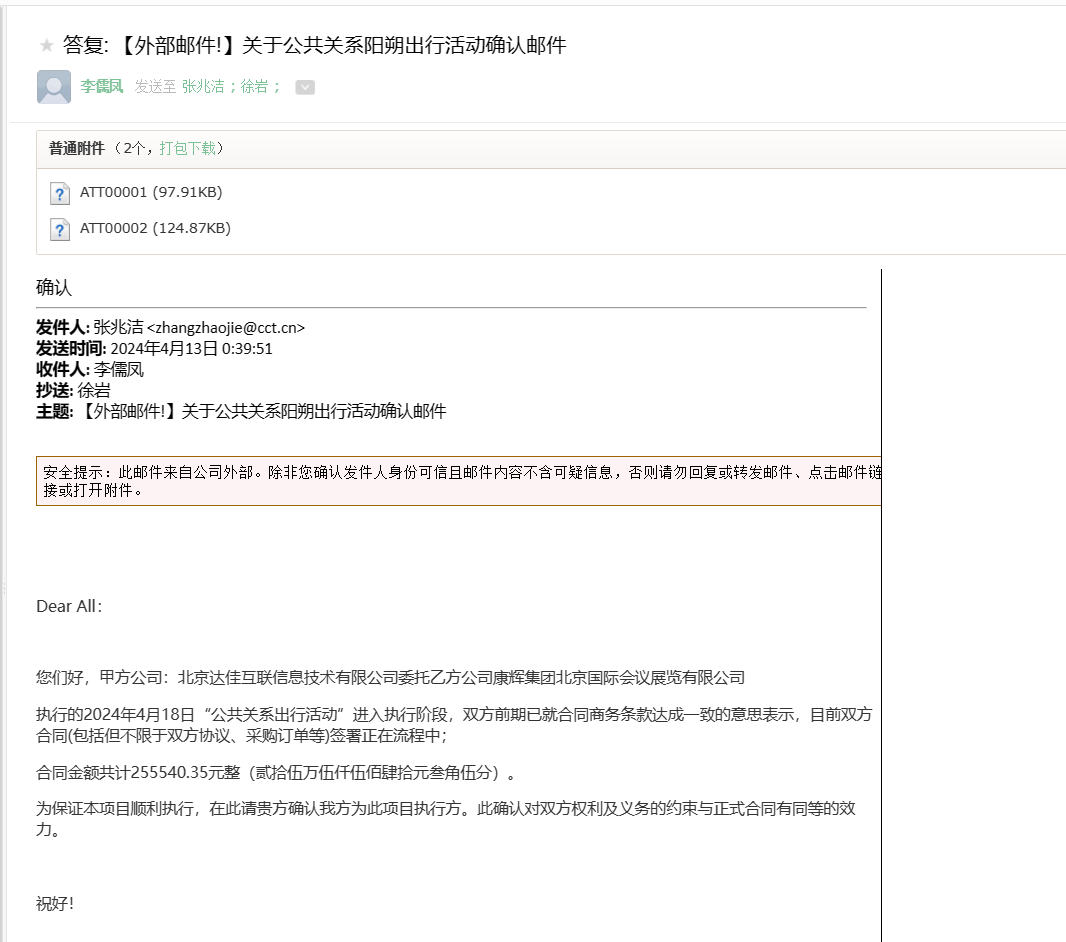Download all attachments via 打包下载
Viewport: 1066px width, 942px height.
187,148
